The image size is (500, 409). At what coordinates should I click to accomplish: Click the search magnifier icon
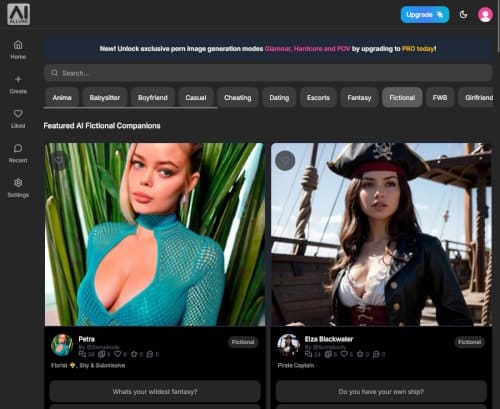point(54,73)
